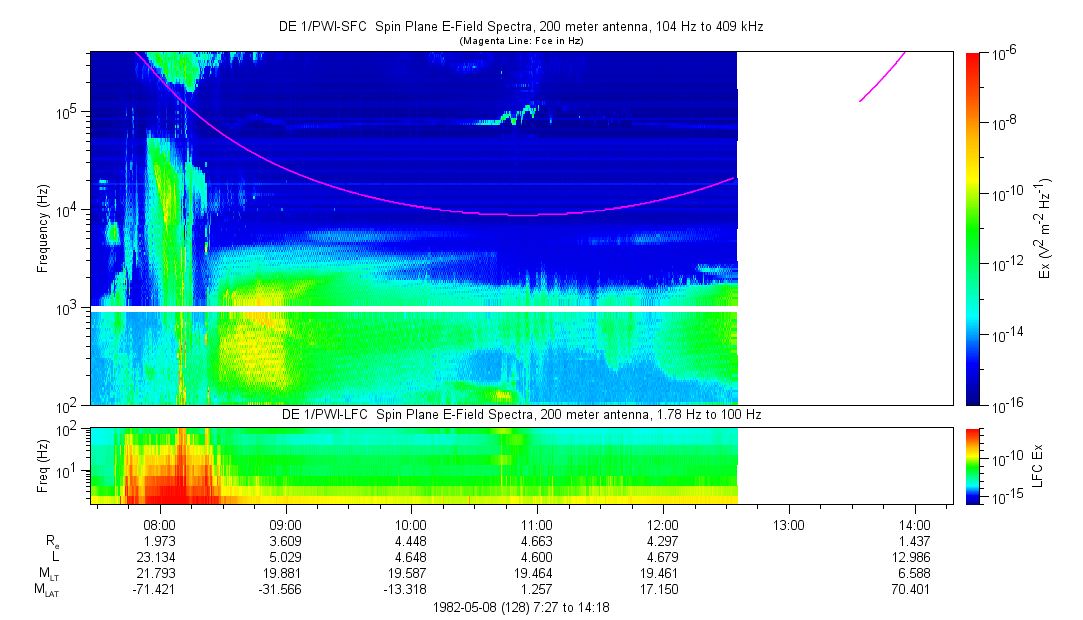
Task: Click the upper Ex color bar
Action: (973, 228)
